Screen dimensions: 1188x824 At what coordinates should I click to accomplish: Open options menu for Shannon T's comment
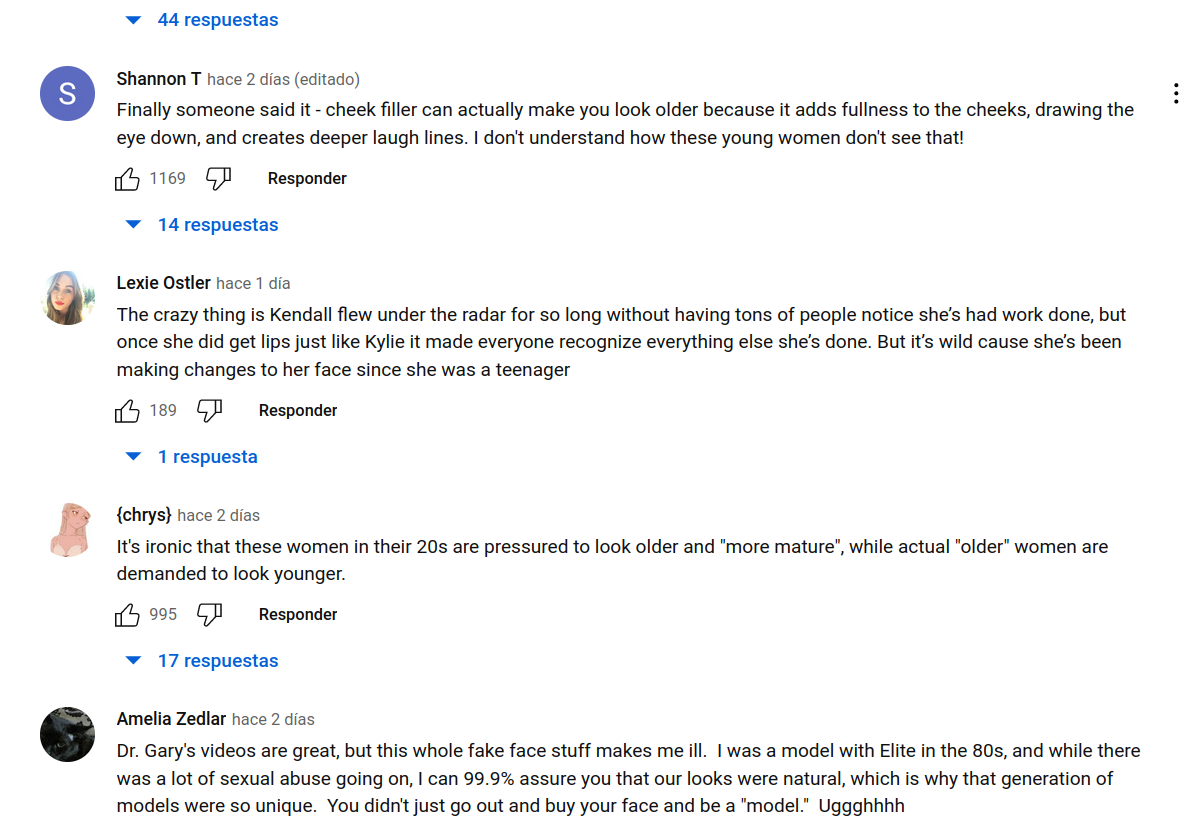click(1176, 94)
